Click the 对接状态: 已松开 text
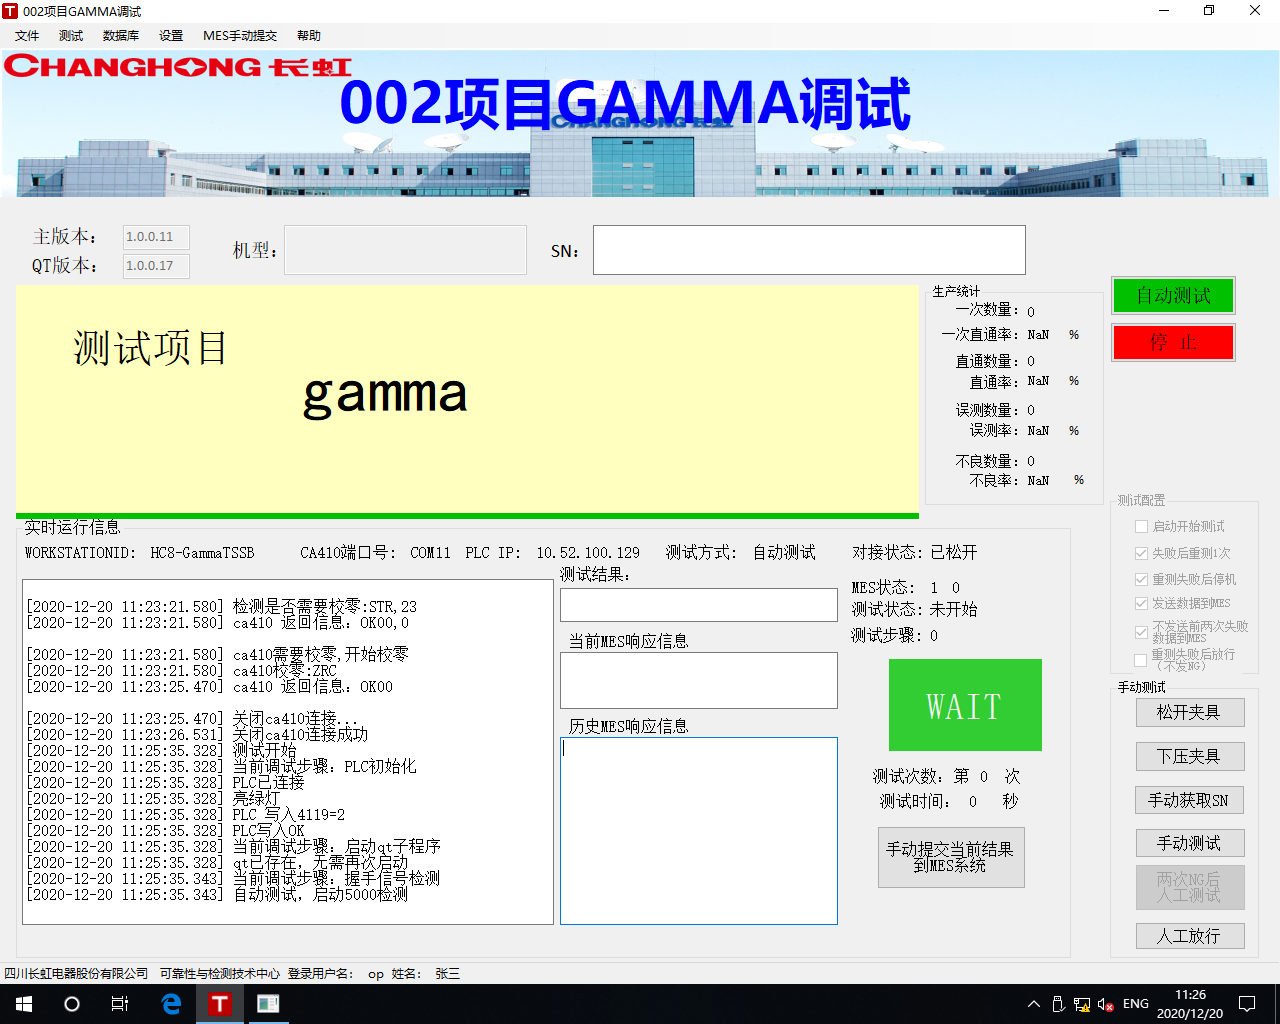 click(915, 553)
